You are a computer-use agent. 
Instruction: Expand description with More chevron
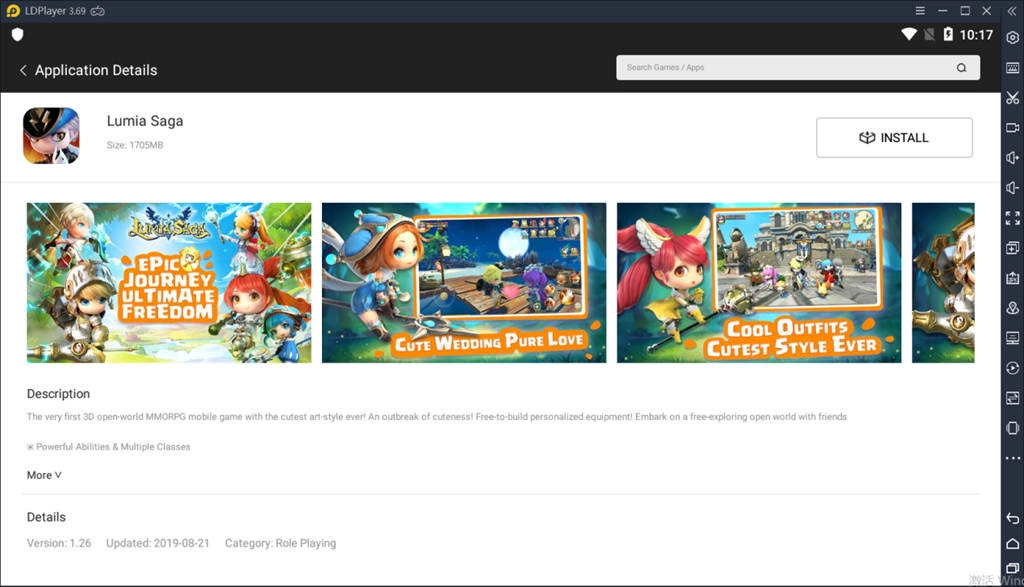click(x=44, y=475)
